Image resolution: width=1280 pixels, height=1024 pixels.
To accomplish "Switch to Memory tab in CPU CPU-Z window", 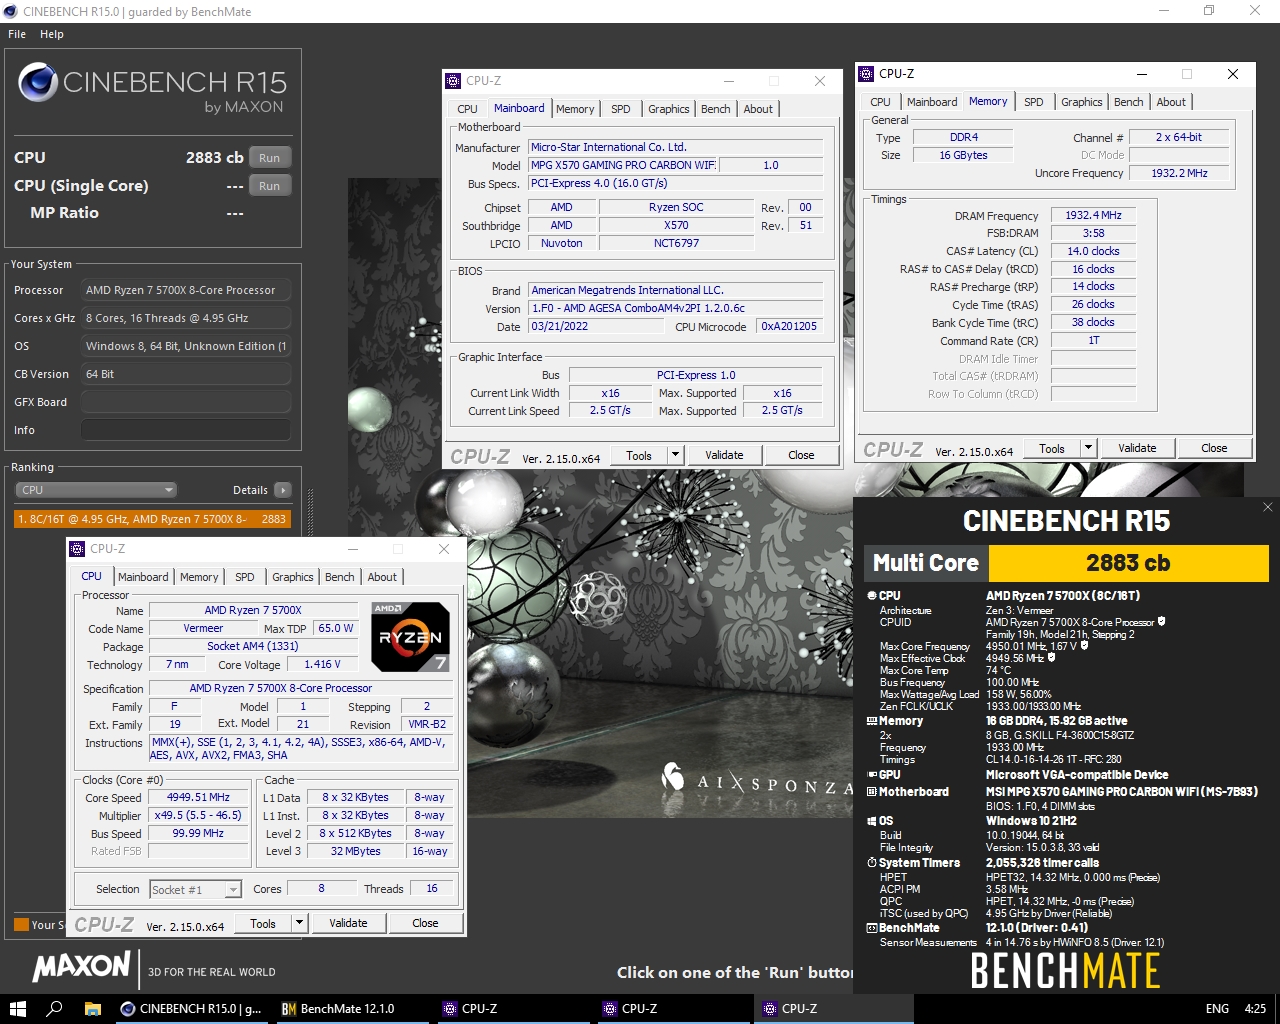I will [199, 577].
